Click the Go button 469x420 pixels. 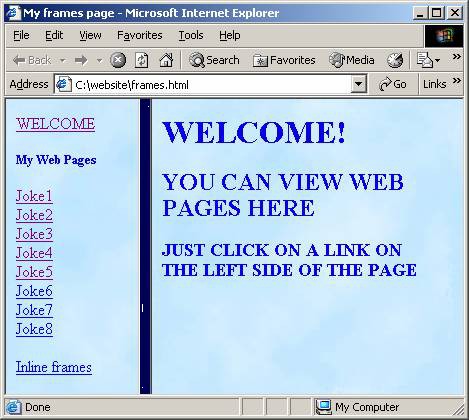point(393,84)
